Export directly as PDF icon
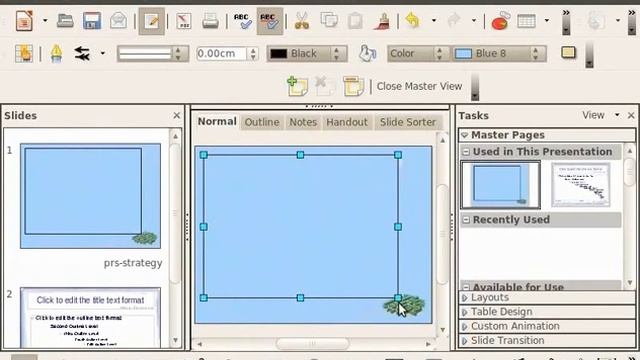 (184, 20)
